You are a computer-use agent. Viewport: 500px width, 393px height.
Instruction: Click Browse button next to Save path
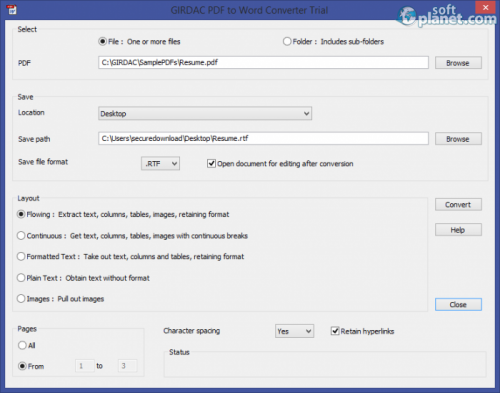click(458, 139)
